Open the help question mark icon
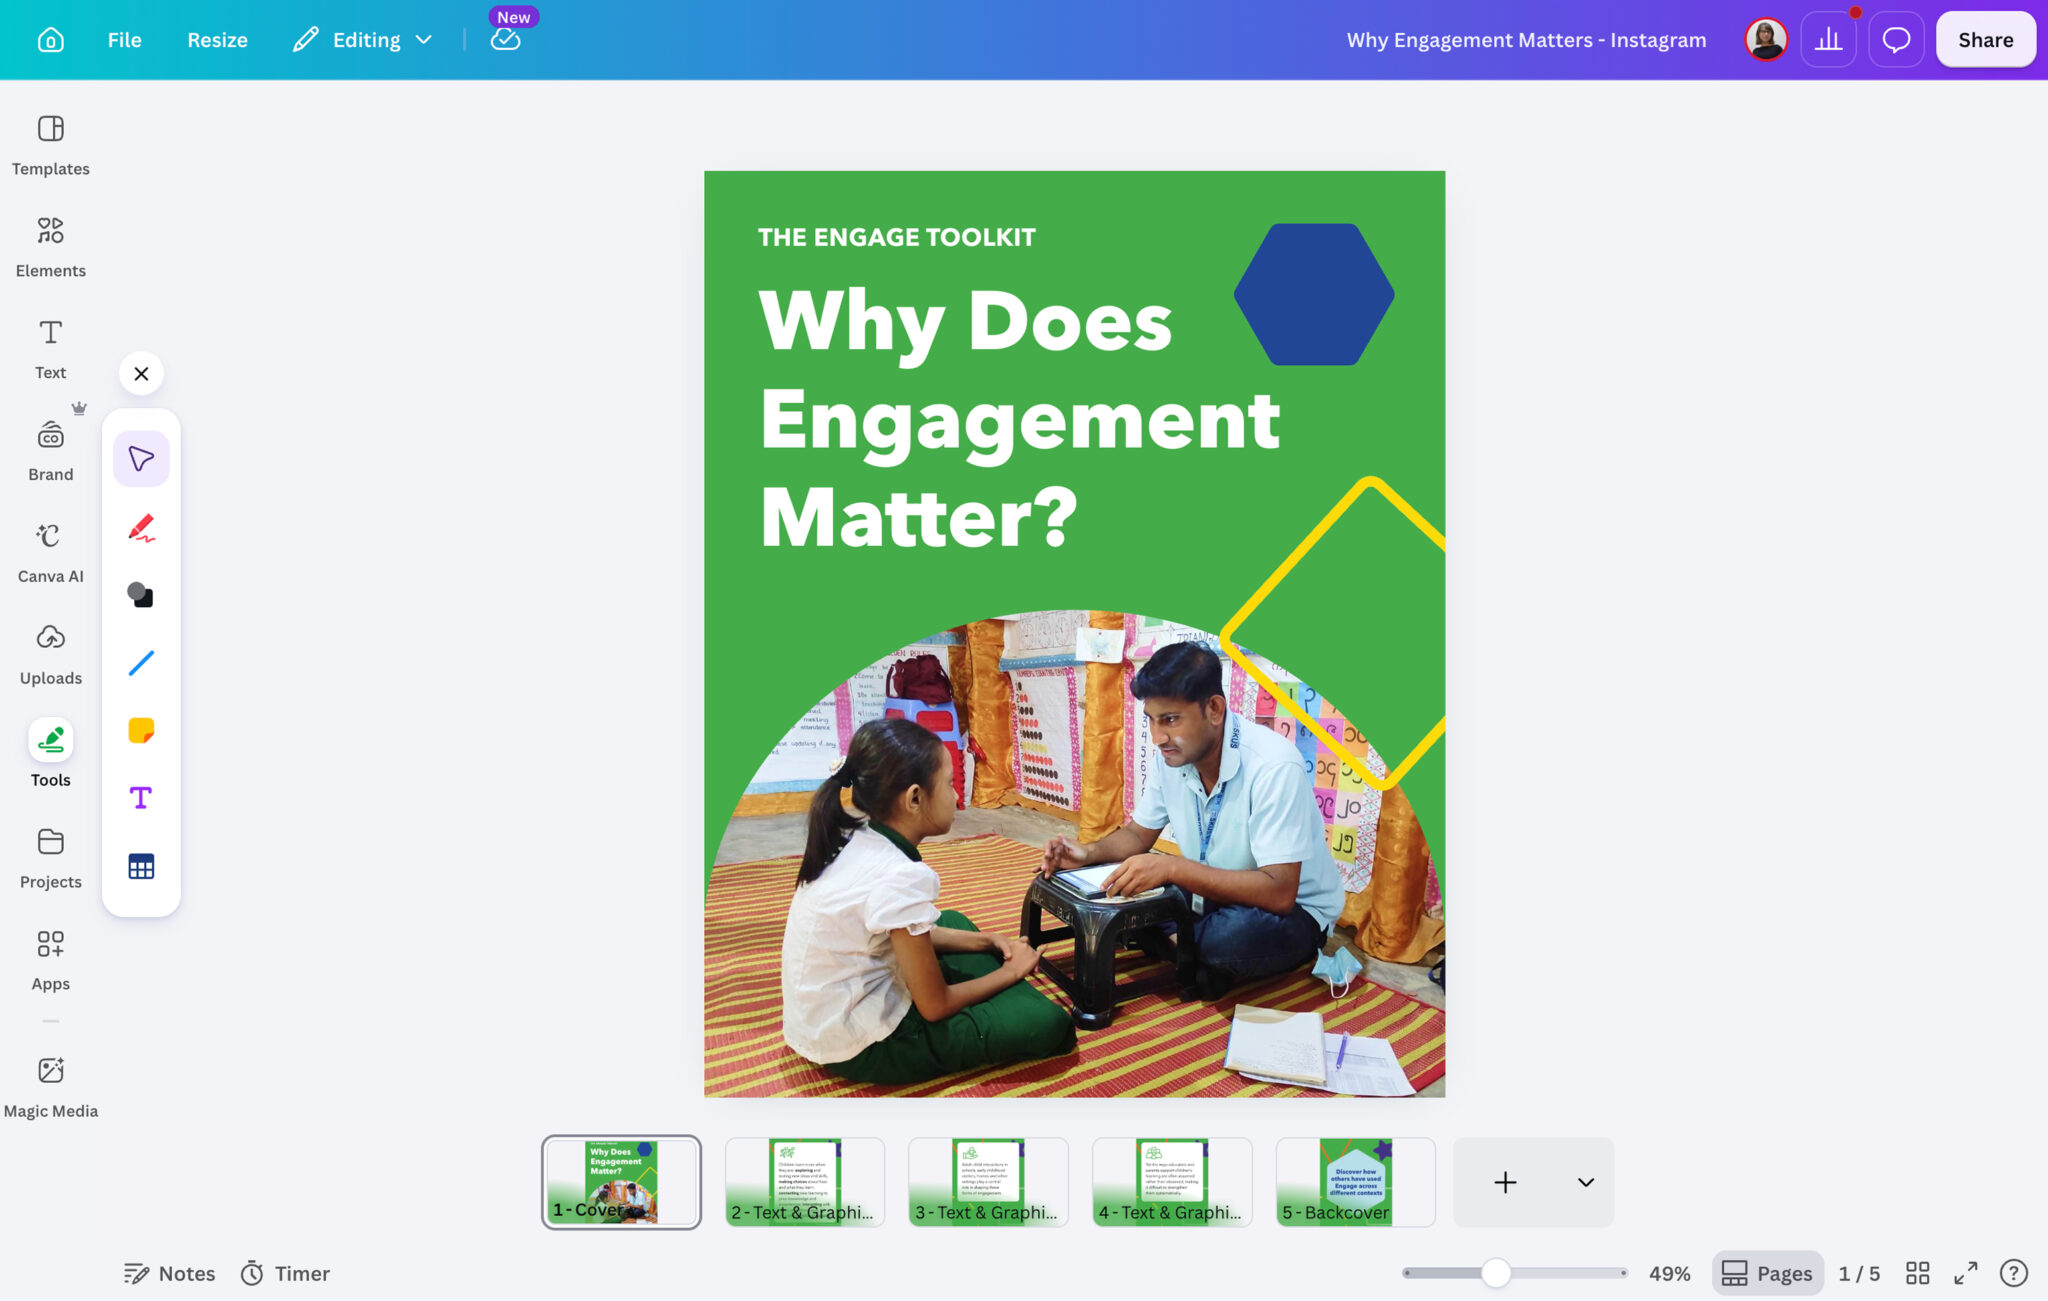 pos(2014,1273)
